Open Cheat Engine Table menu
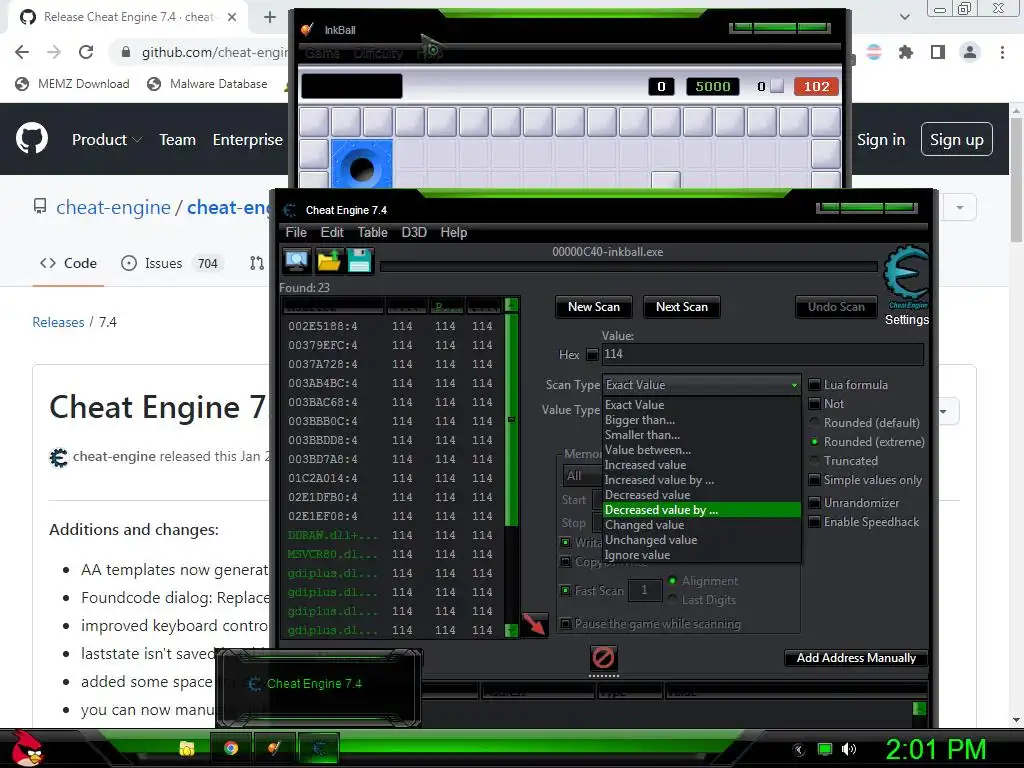Viewport: 1024px width, 768px height. click(x=372, y=232)
